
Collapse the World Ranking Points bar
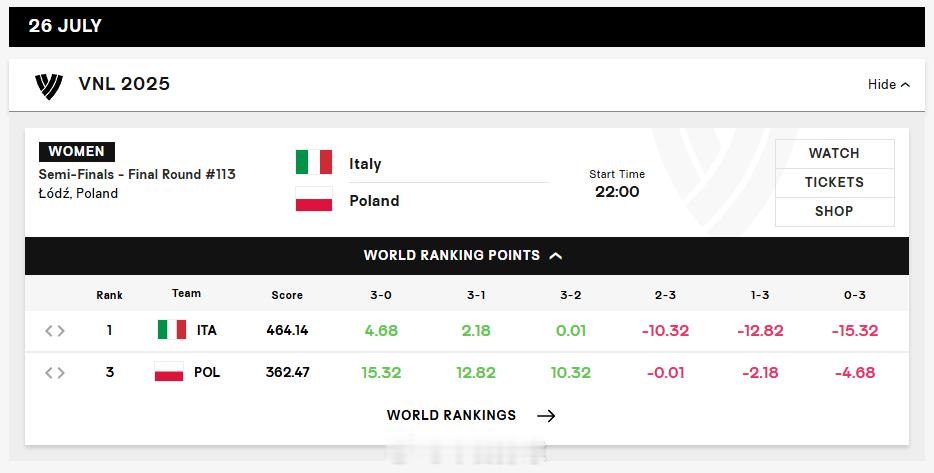467,256
